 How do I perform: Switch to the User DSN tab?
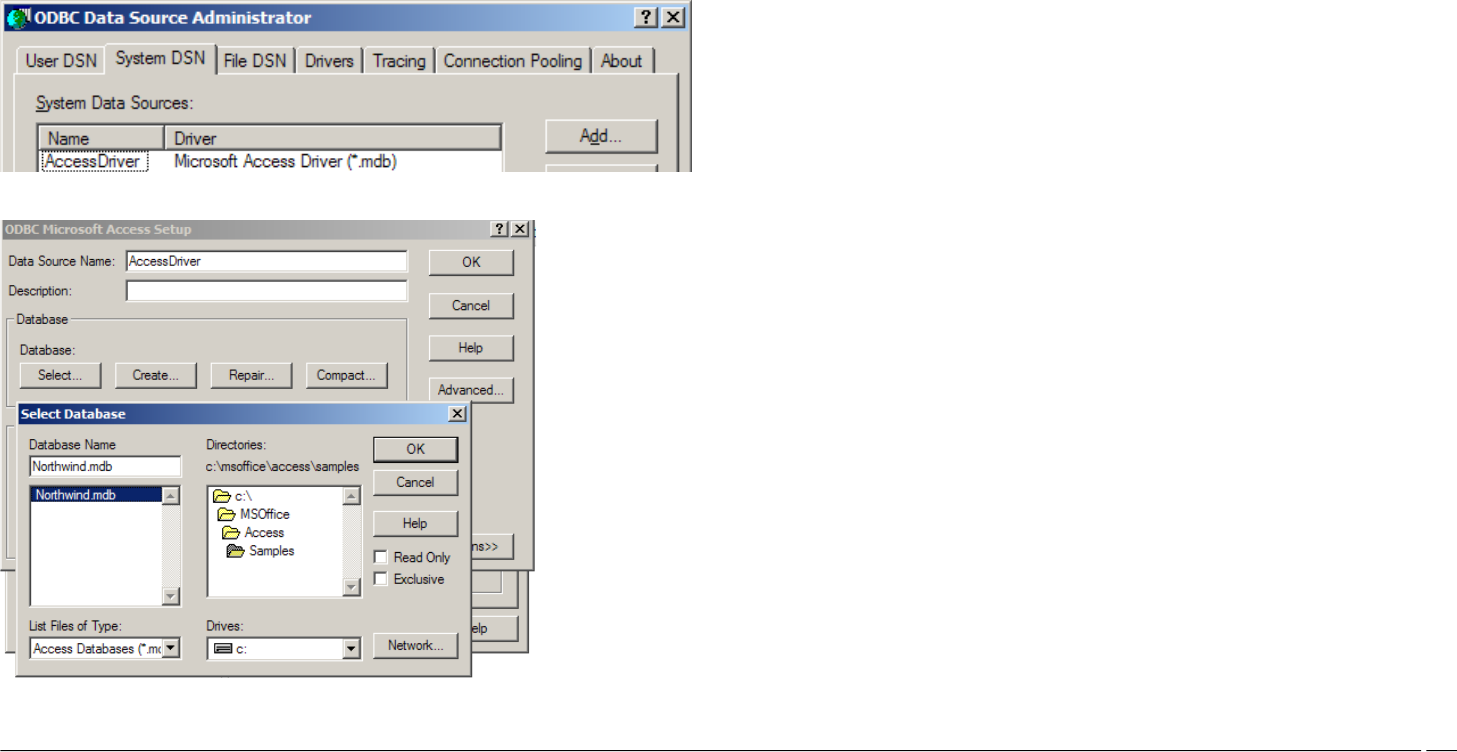[x=62, y=61]
